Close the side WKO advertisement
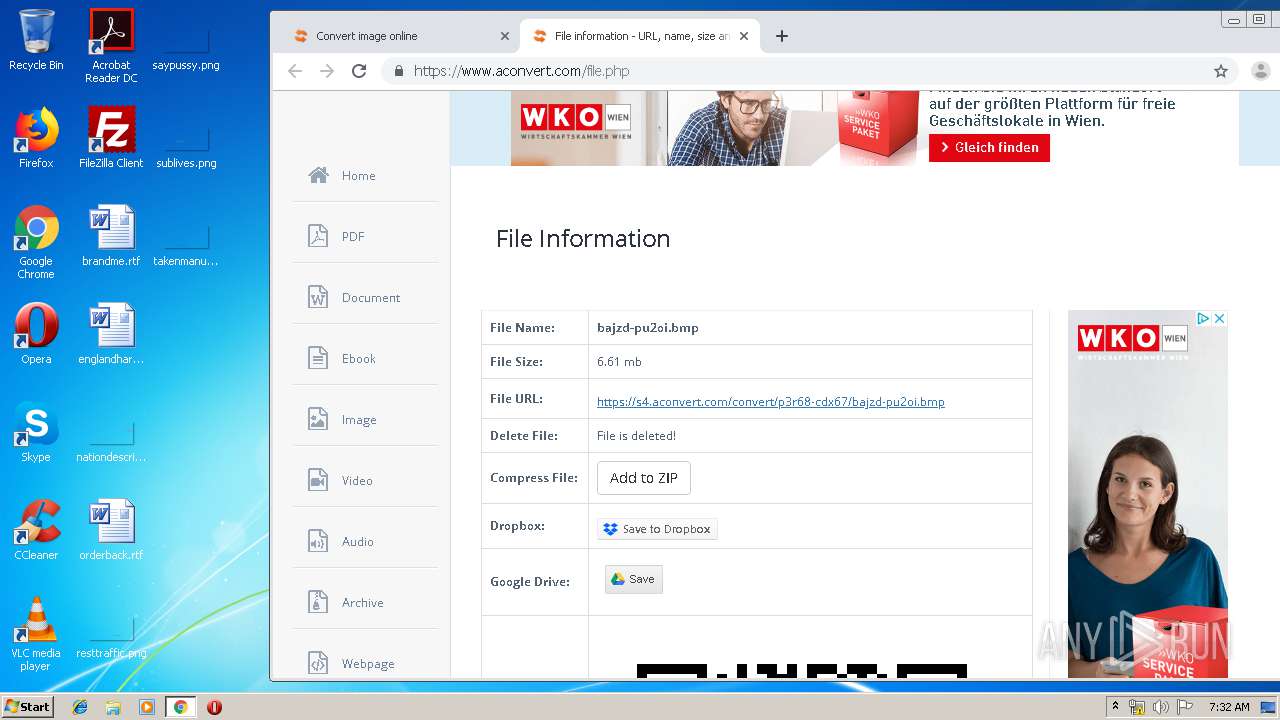 pyautogui.click(x=1219, y=318)
